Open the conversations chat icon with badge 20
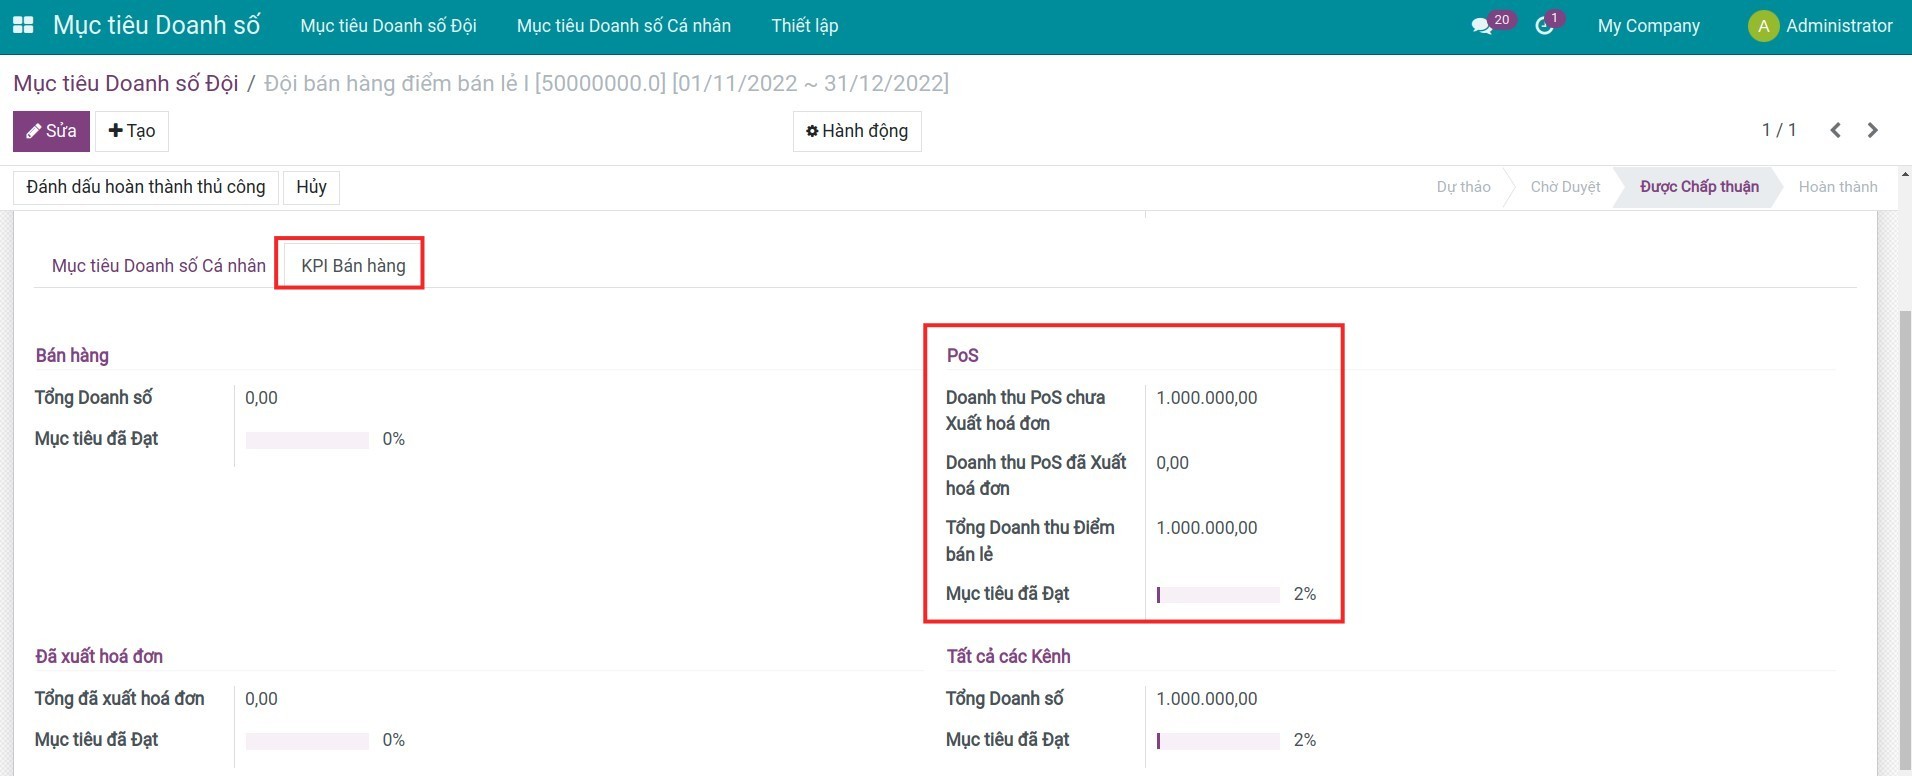Screen dimensions: 1912x776 [x=1482, y=26]
